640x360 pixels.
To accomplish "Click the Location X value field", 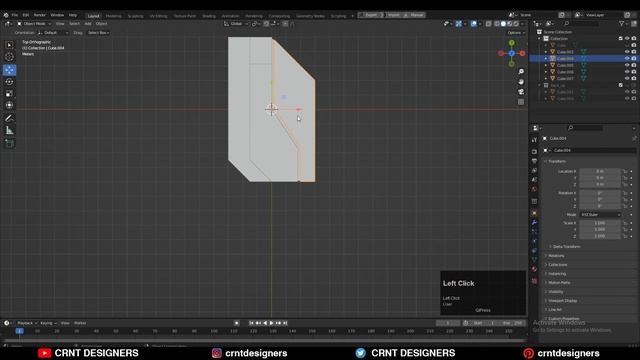I will [x=600, y=171].
